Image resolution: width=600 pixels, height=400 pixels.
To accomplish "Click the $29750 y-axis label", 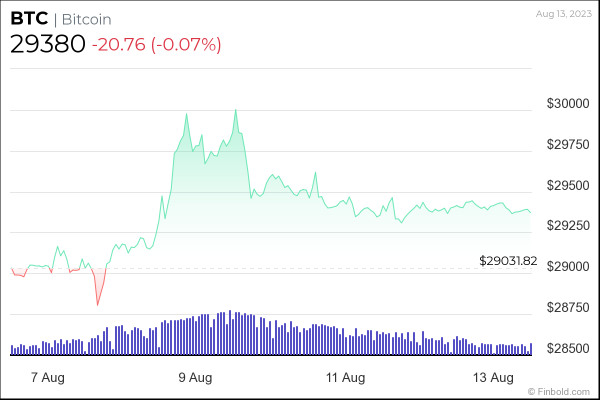I will coord(565,145).
